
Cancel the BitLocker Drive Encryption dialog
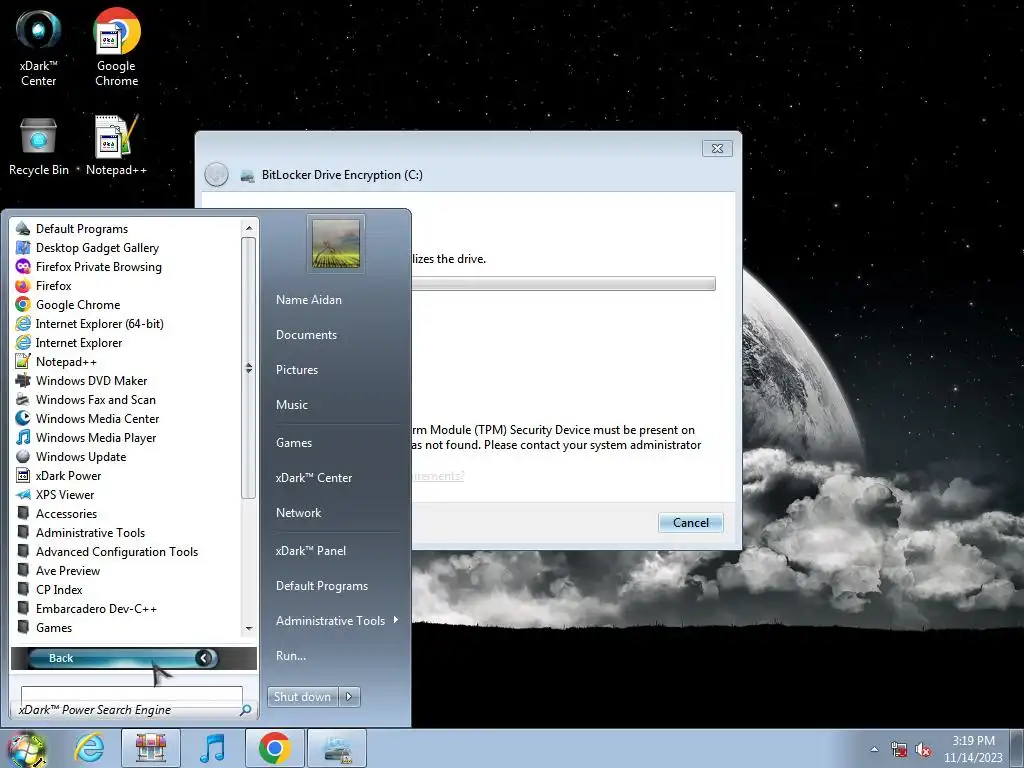point(690,522)
